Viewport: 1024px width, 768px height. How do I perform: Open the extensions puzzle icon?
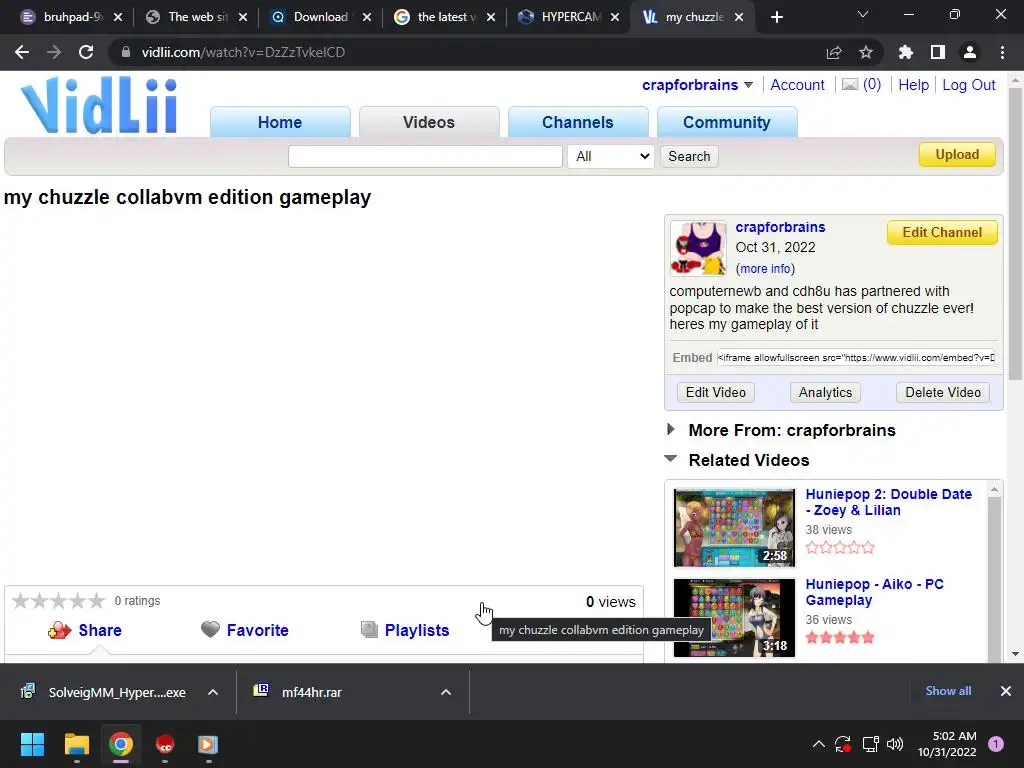905,52
